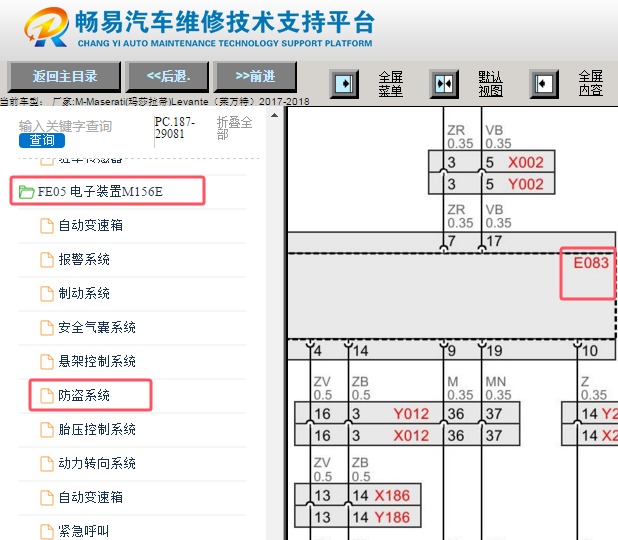
Task: Click 返回主目录 button
Action: (64, 76)
